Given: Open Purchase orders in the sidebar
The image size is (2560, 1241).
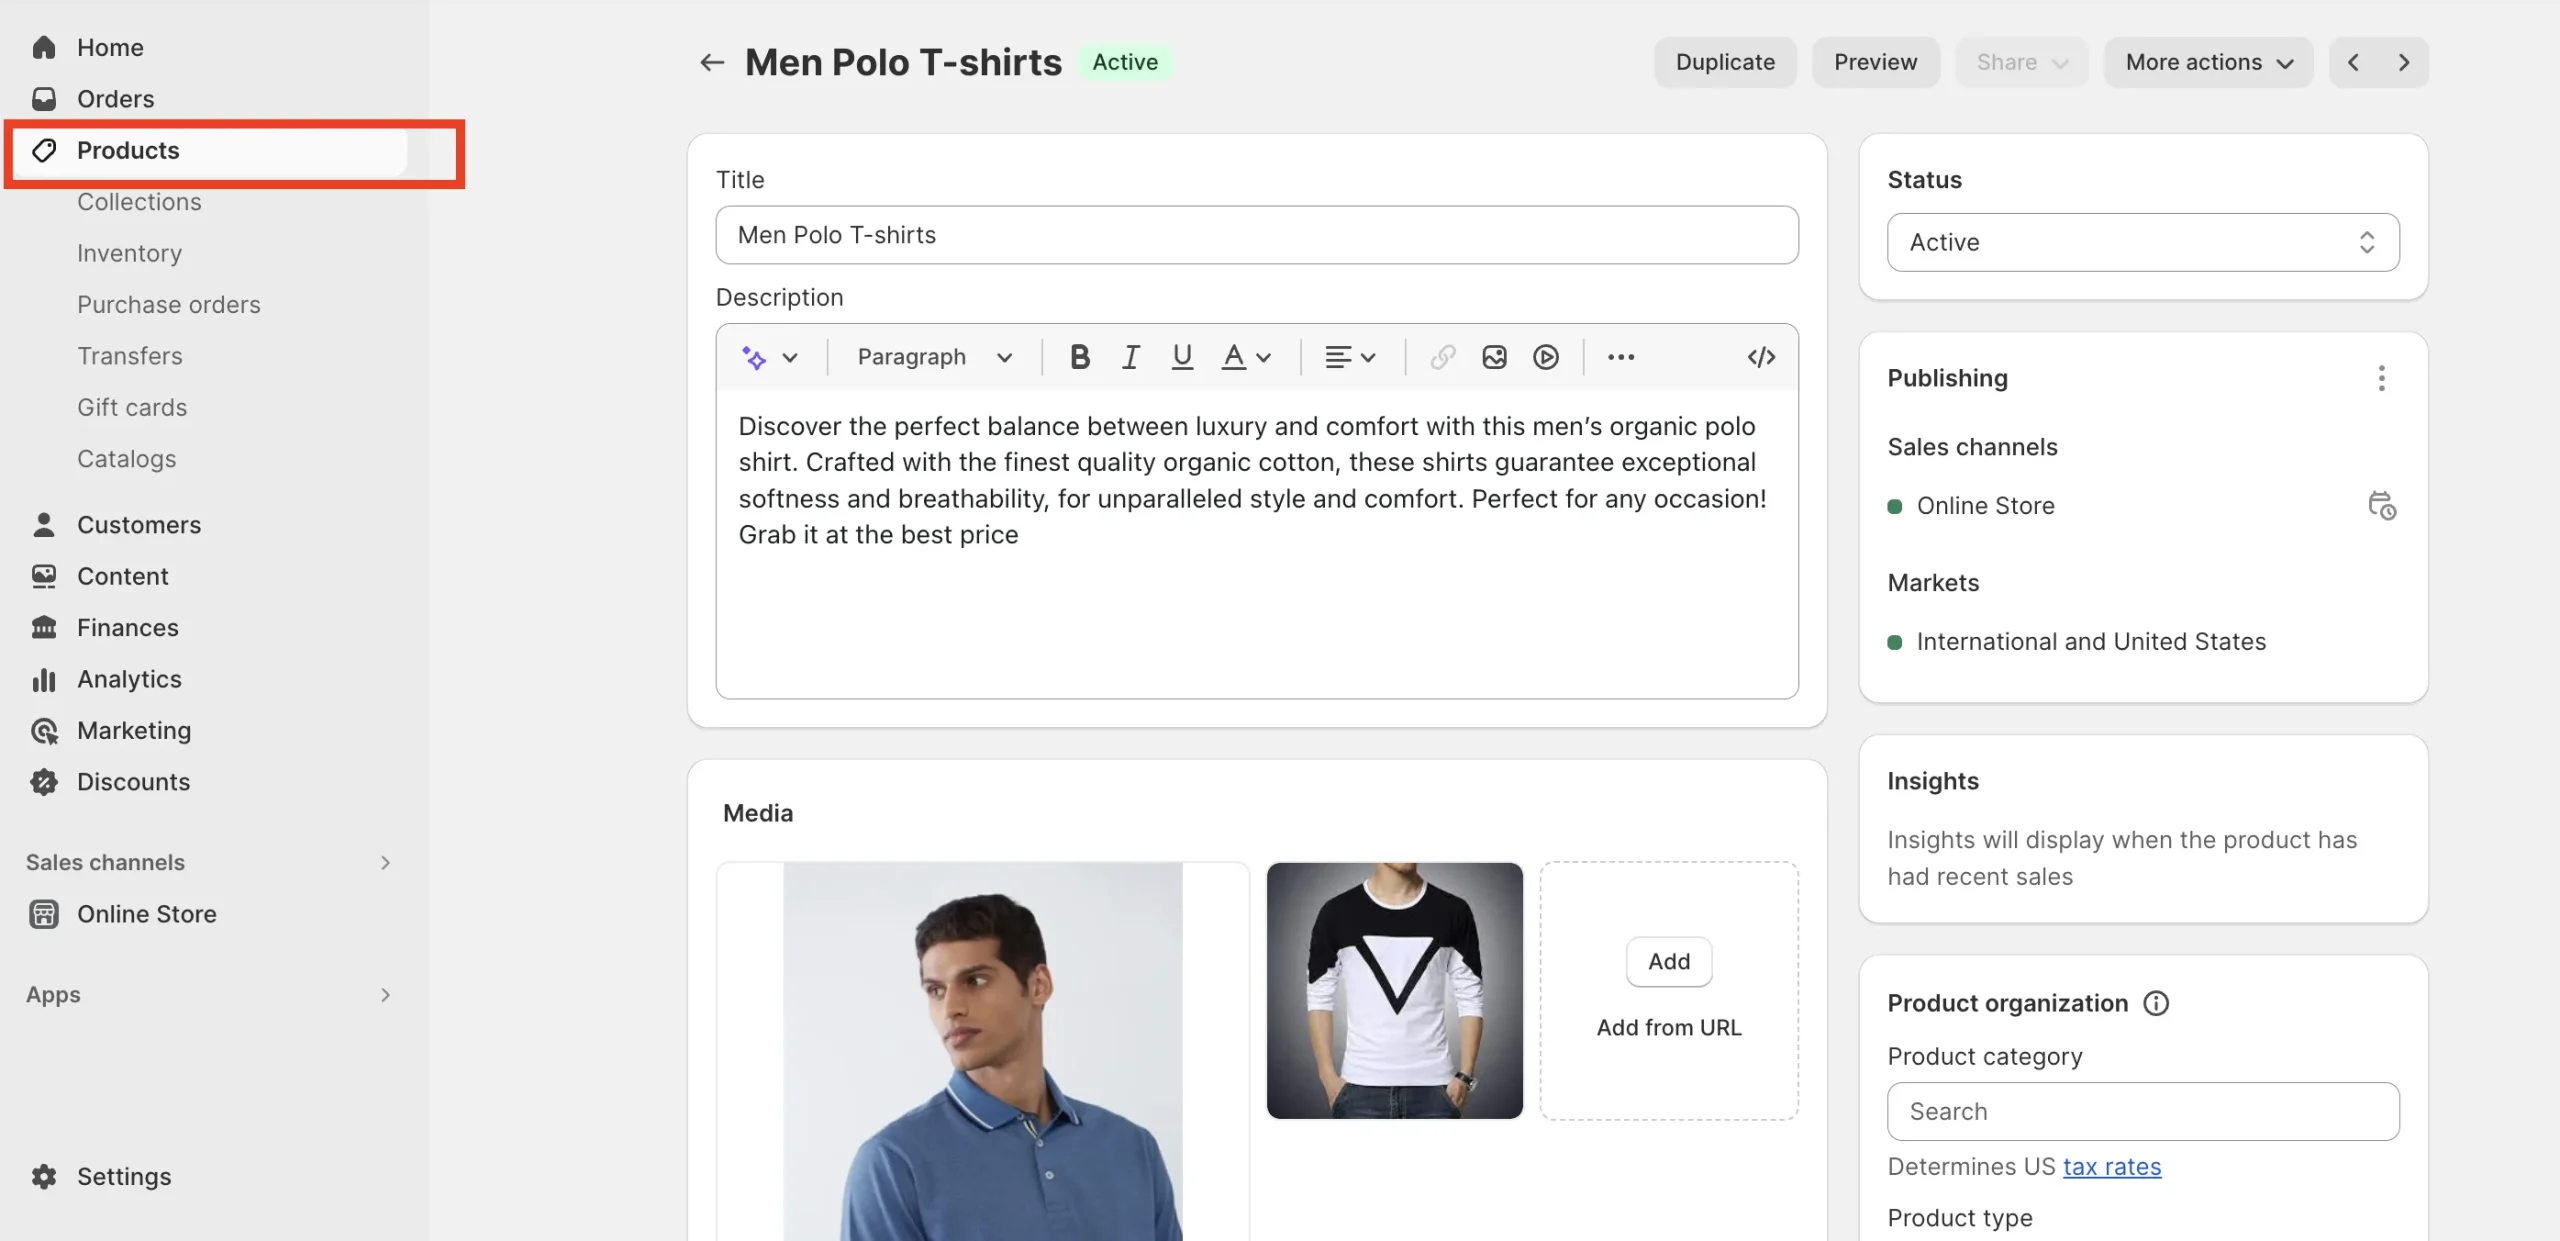Looking at the screenshot, I should pyautogui.click(x=168, y=304).
